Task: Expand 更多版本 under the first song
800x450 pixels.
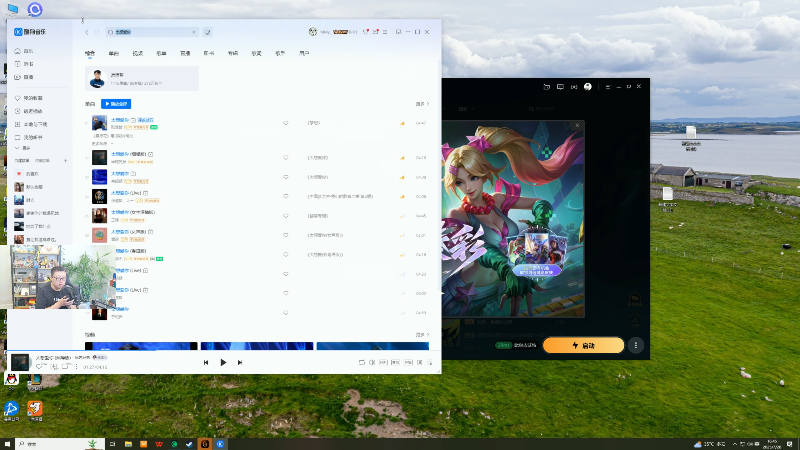Action: coord(102,144)
